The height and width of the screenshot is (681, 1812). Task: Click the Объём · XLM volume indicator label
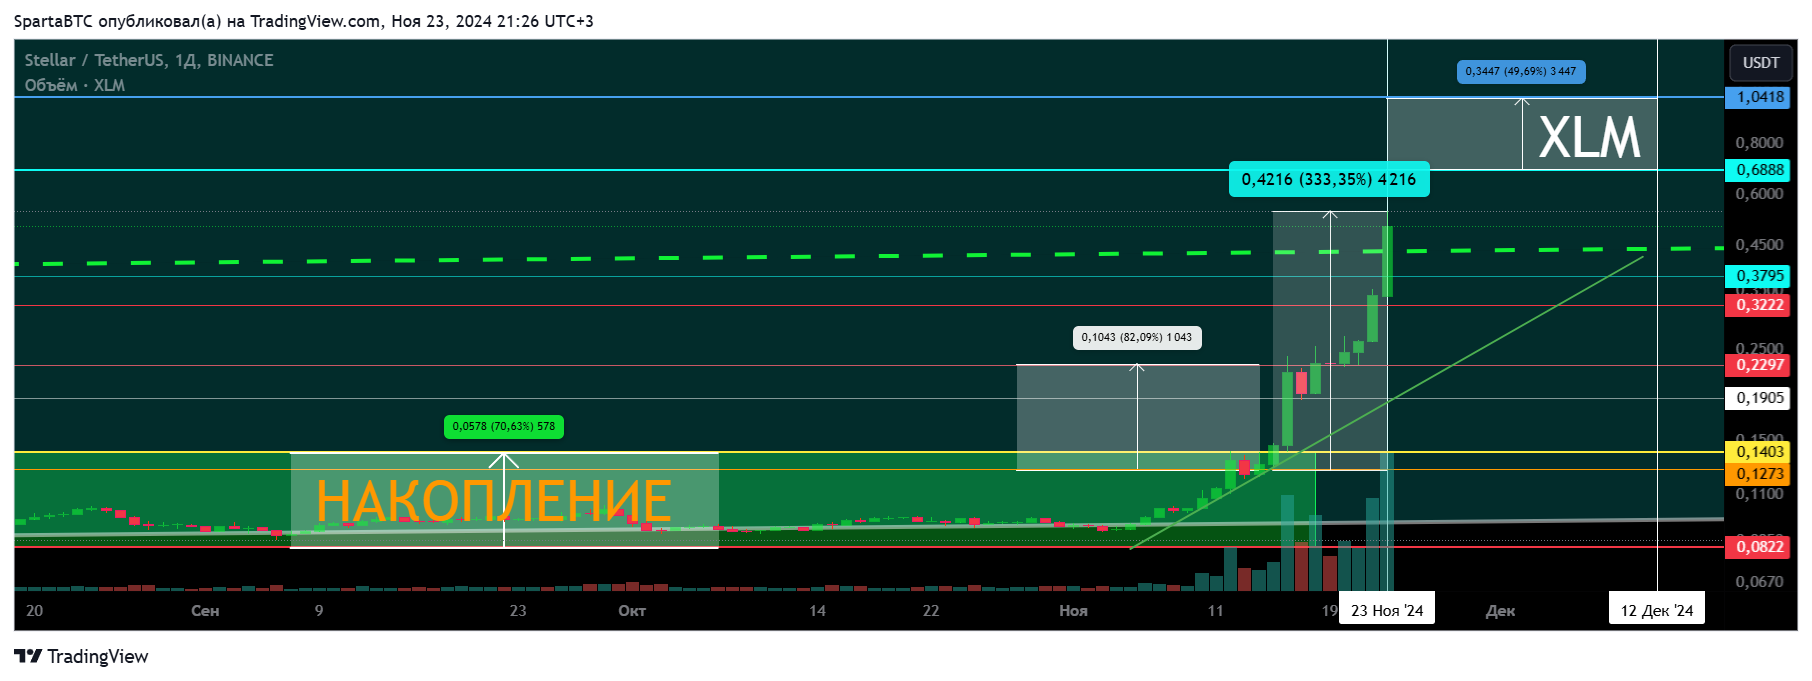point(75,85)
